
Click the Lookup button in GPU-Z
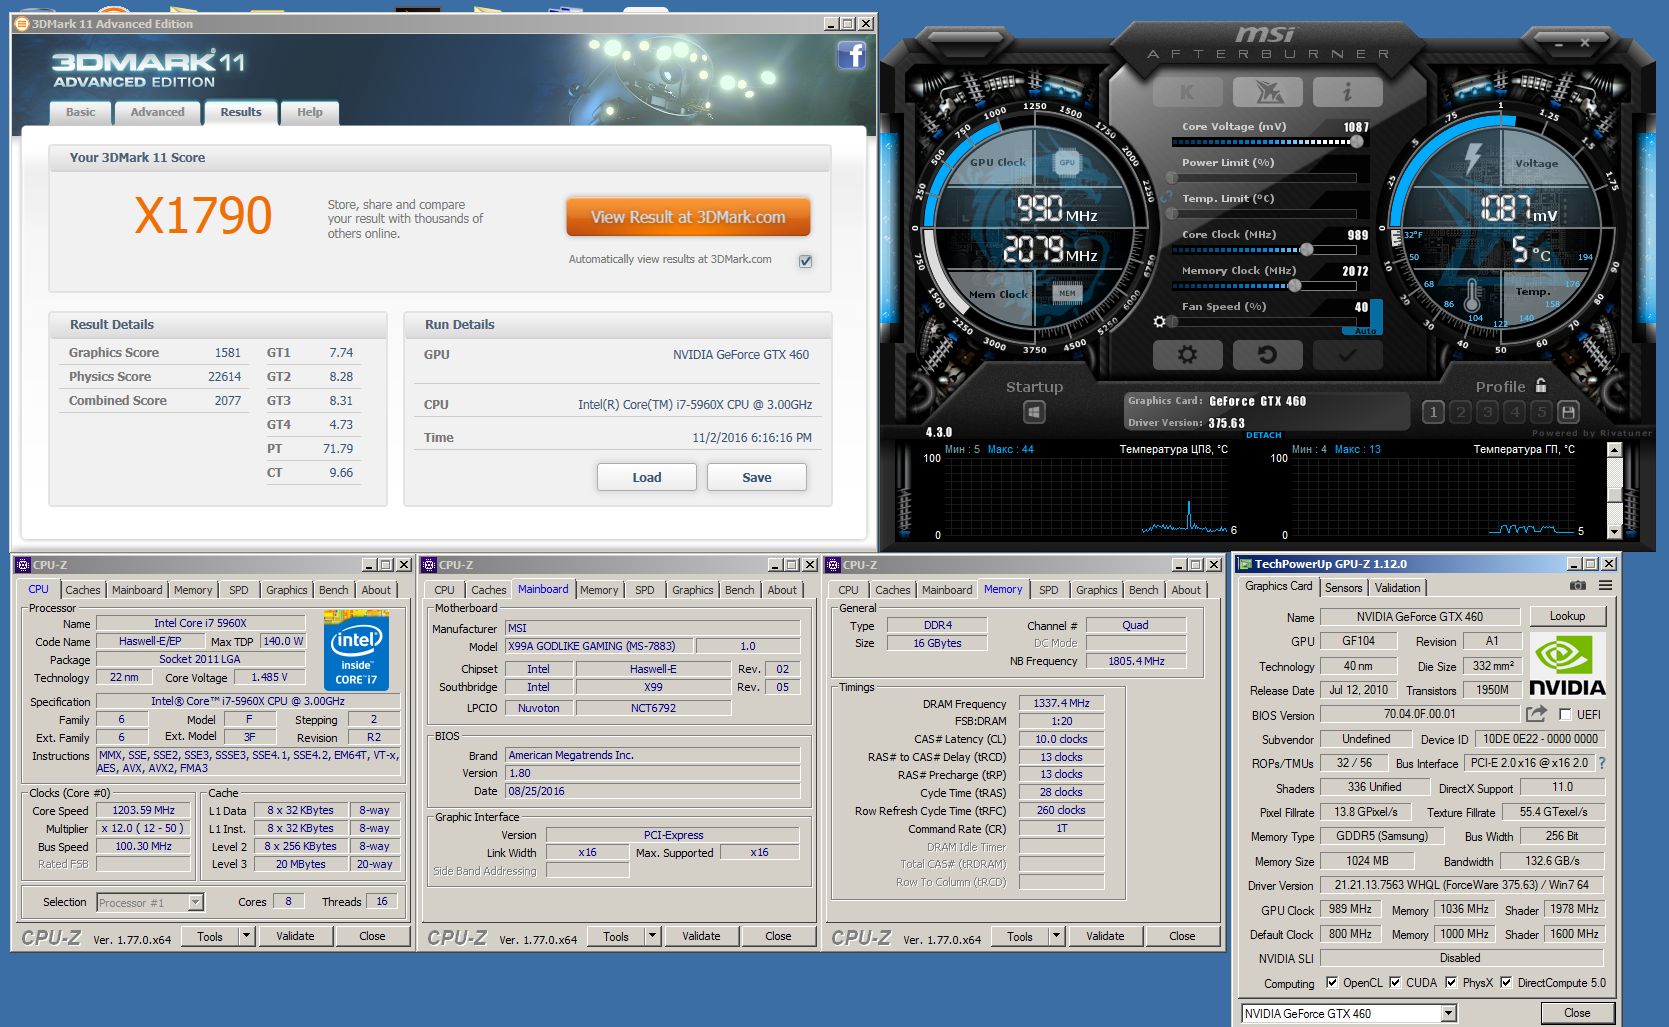coord(1567,616)
